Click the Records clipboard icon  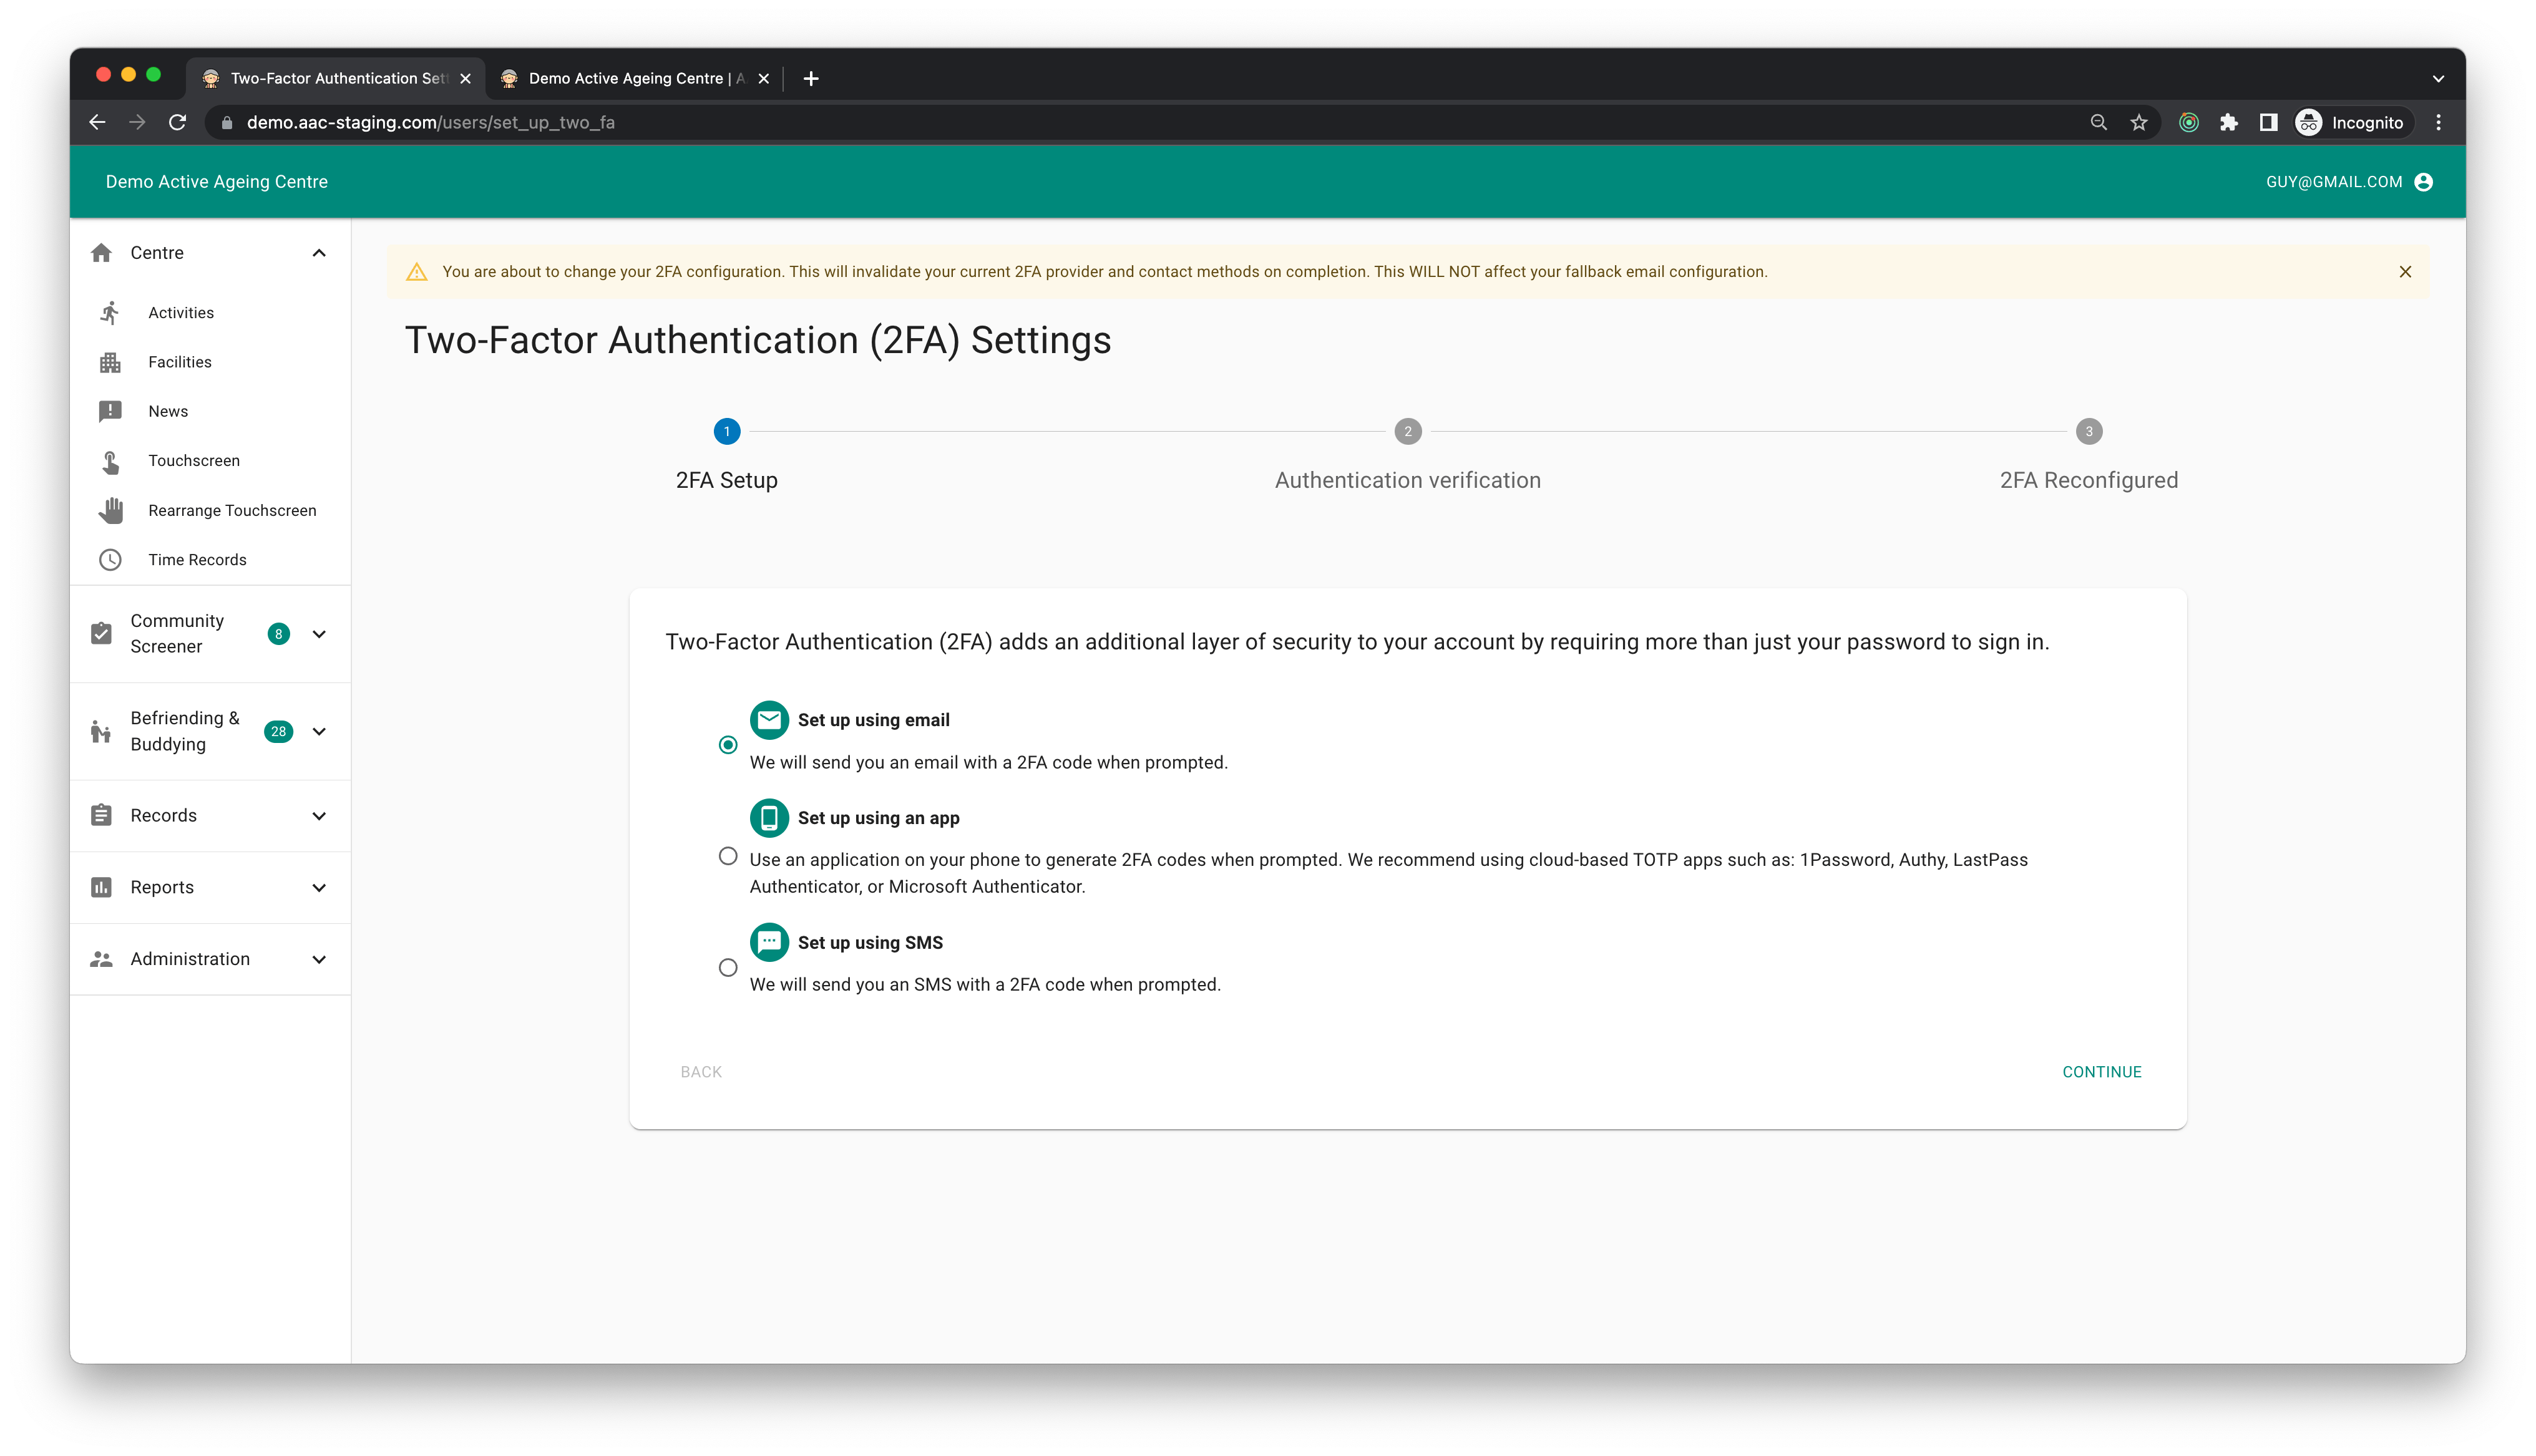tap(101, 816)
